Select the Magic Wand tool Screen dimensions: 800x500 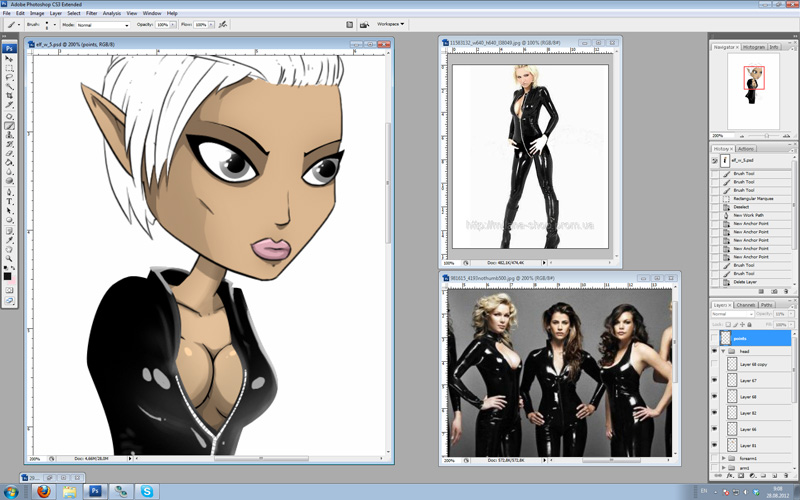[x=9, y=86]
